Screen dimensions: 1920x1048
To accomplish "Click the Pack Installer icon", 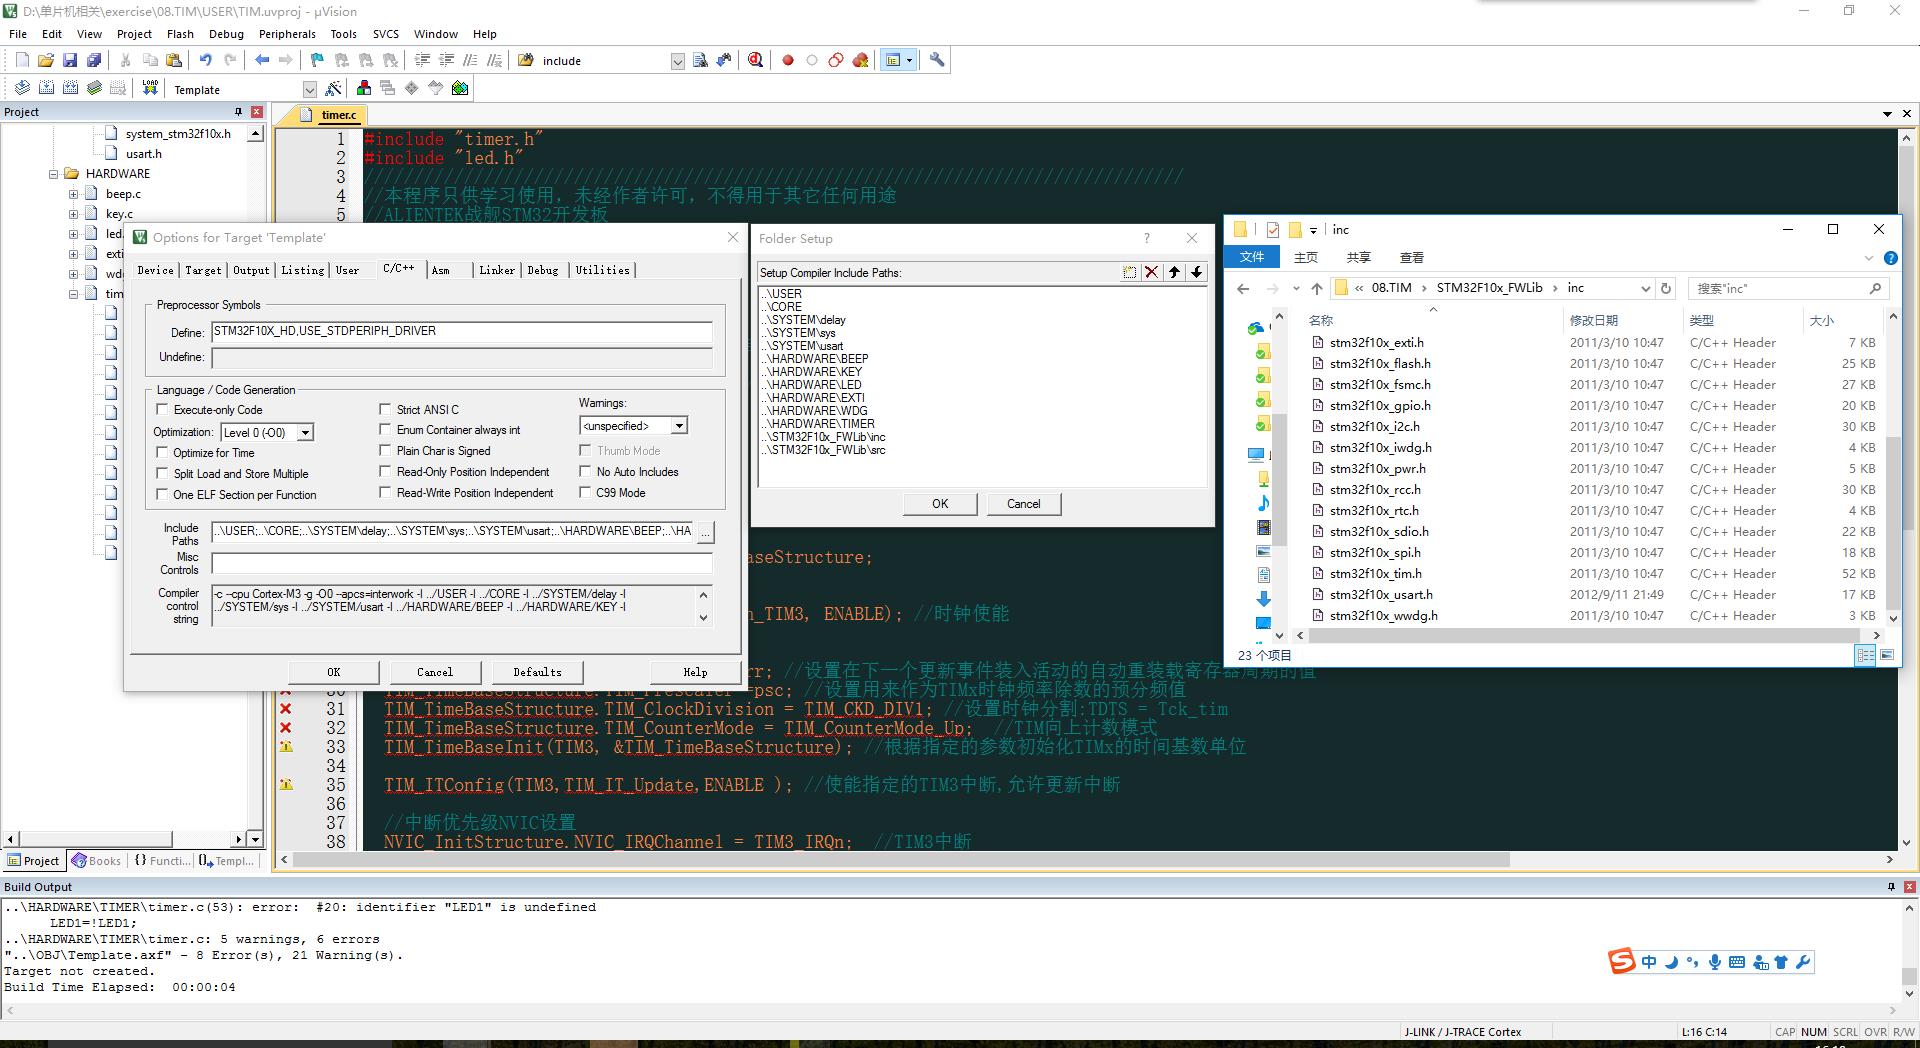I will 460,89.
